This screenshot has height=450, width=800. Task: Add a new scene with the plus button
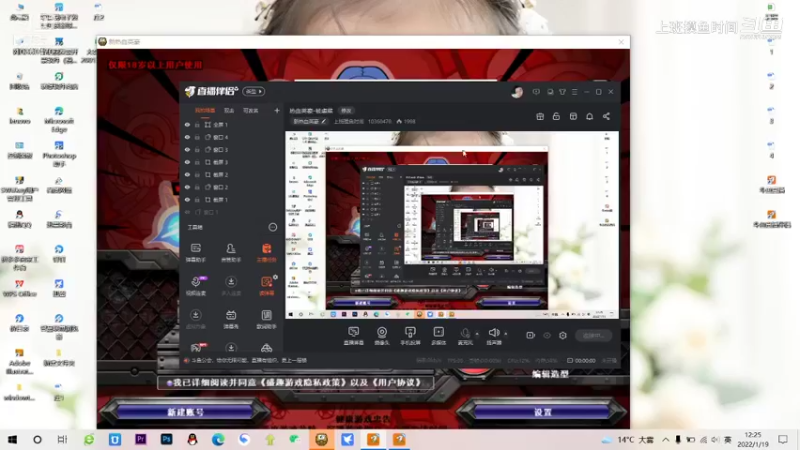277,111
